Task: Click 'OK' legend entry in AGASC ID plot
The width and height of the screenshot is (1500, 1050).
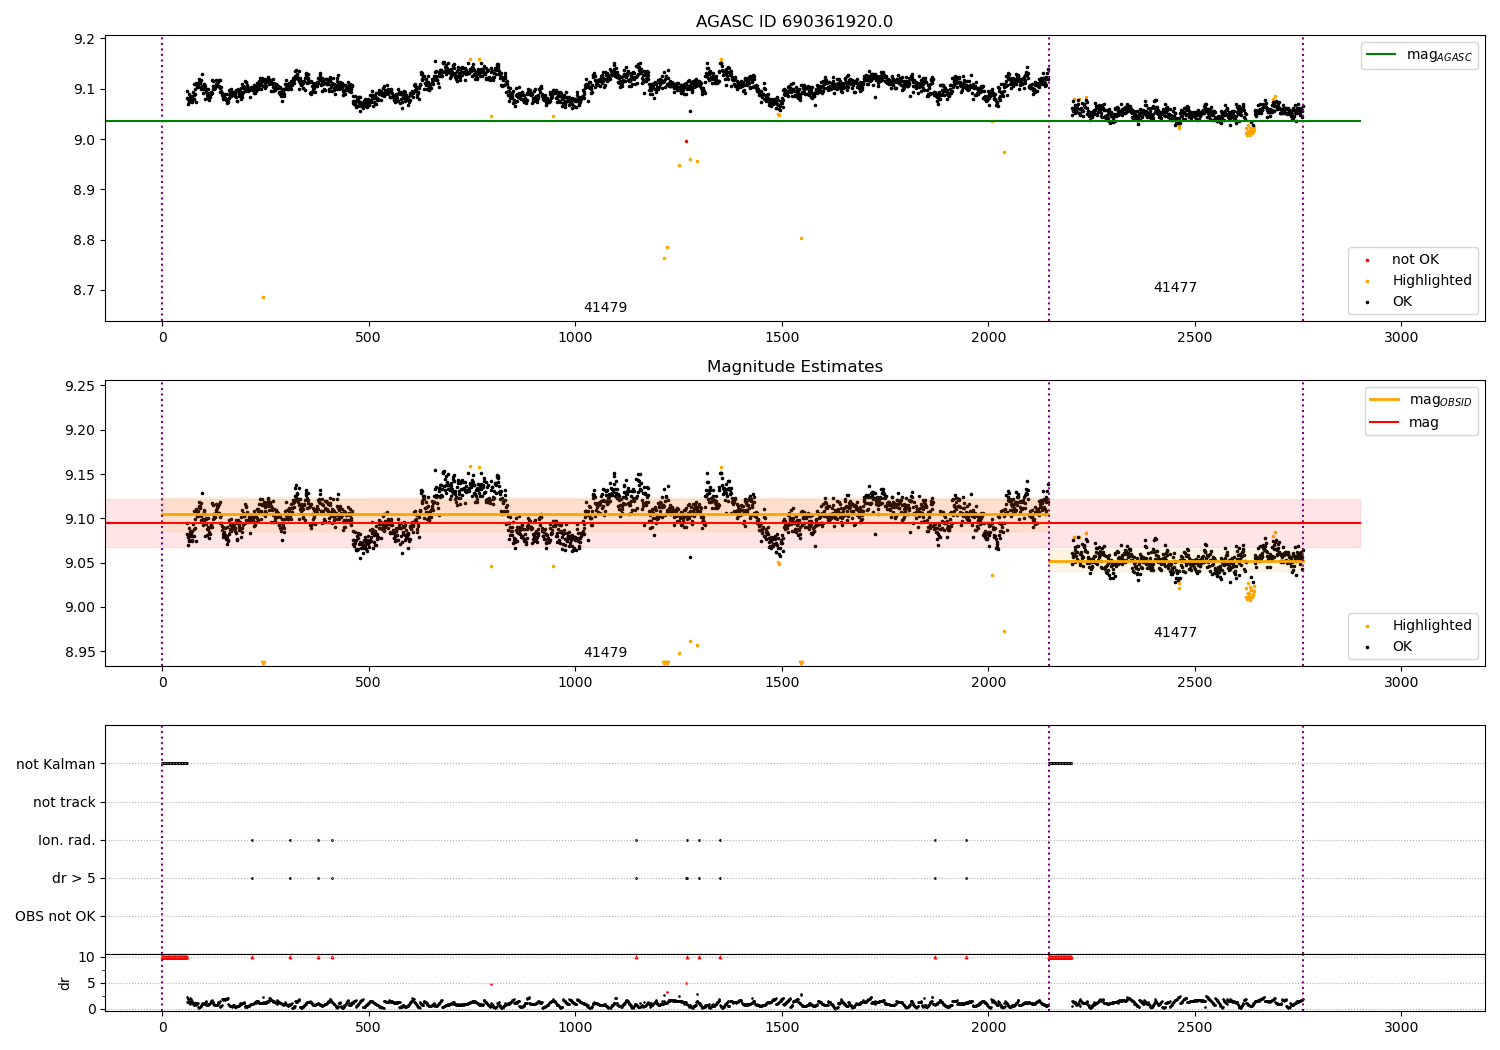Action: click(1402, 302)
